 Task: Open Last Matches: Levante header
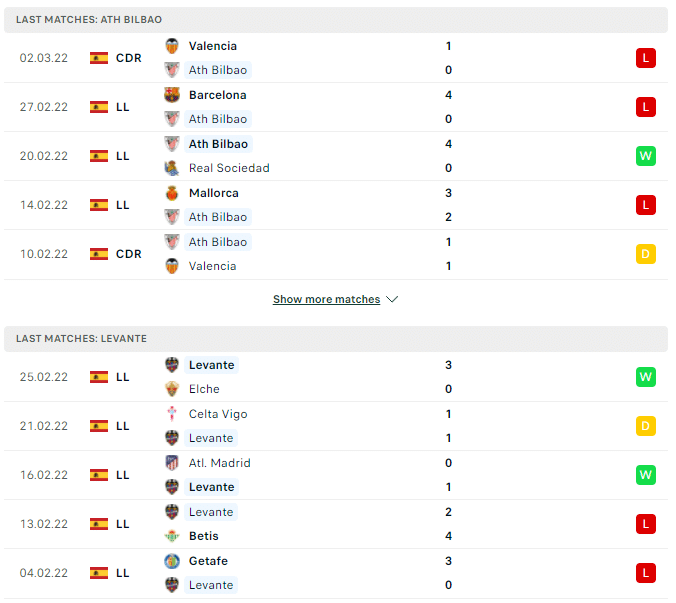click(336, 339)
